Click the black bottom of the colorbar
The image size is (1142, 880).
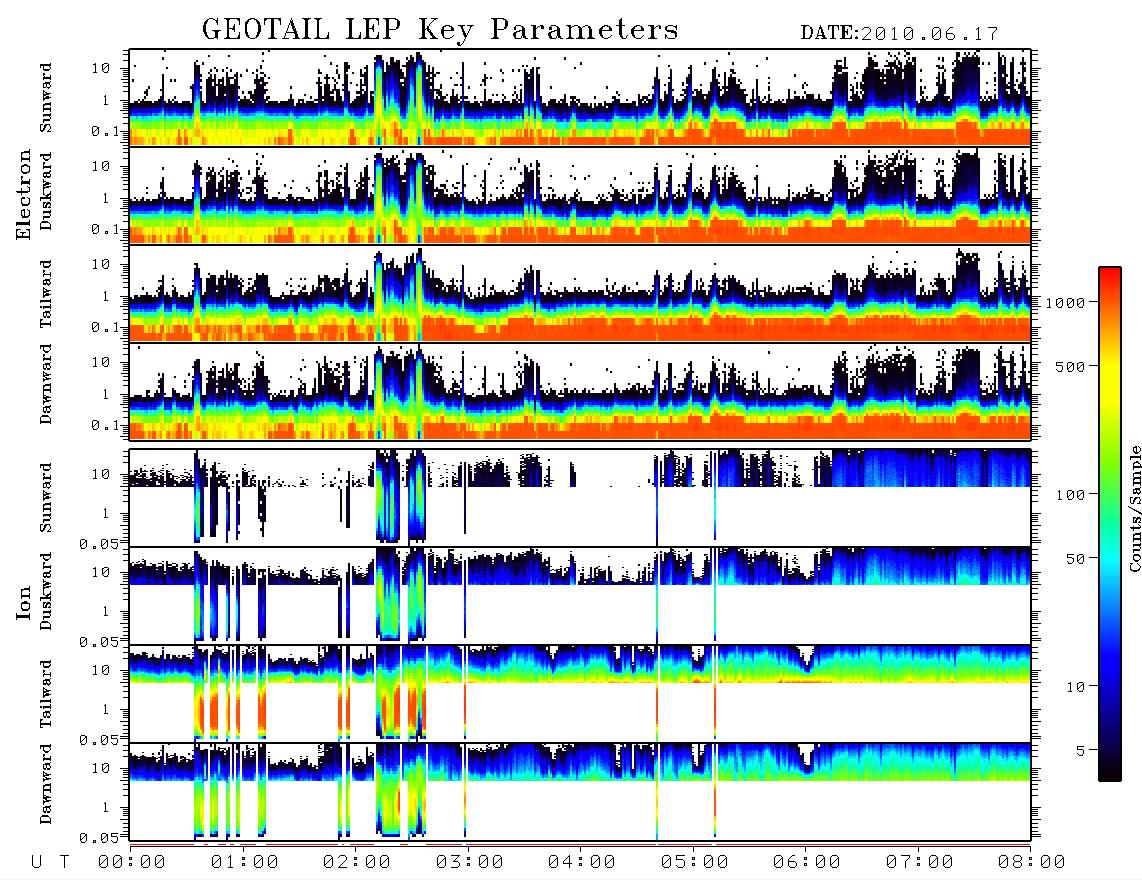coord(1110,772)
